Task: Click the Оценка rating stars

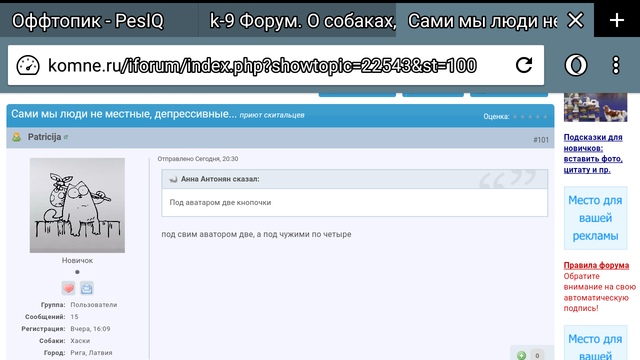Action: (530, 117)
